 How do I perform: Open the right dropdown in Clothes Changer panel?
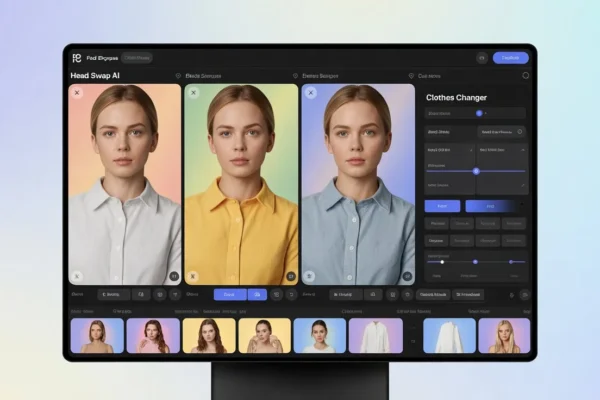pos(501,149)
